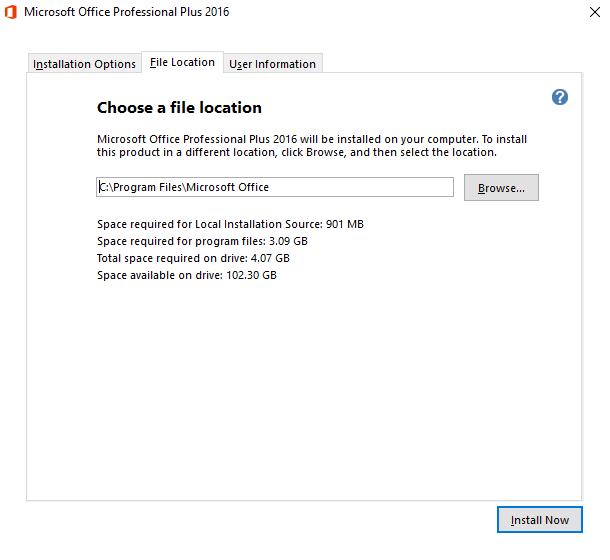Image resolution: width=610 pixels, height=560 pixels.
Task: Click 'Space required for Local Installation Source: 901 MB'
Action: point(230,224)
